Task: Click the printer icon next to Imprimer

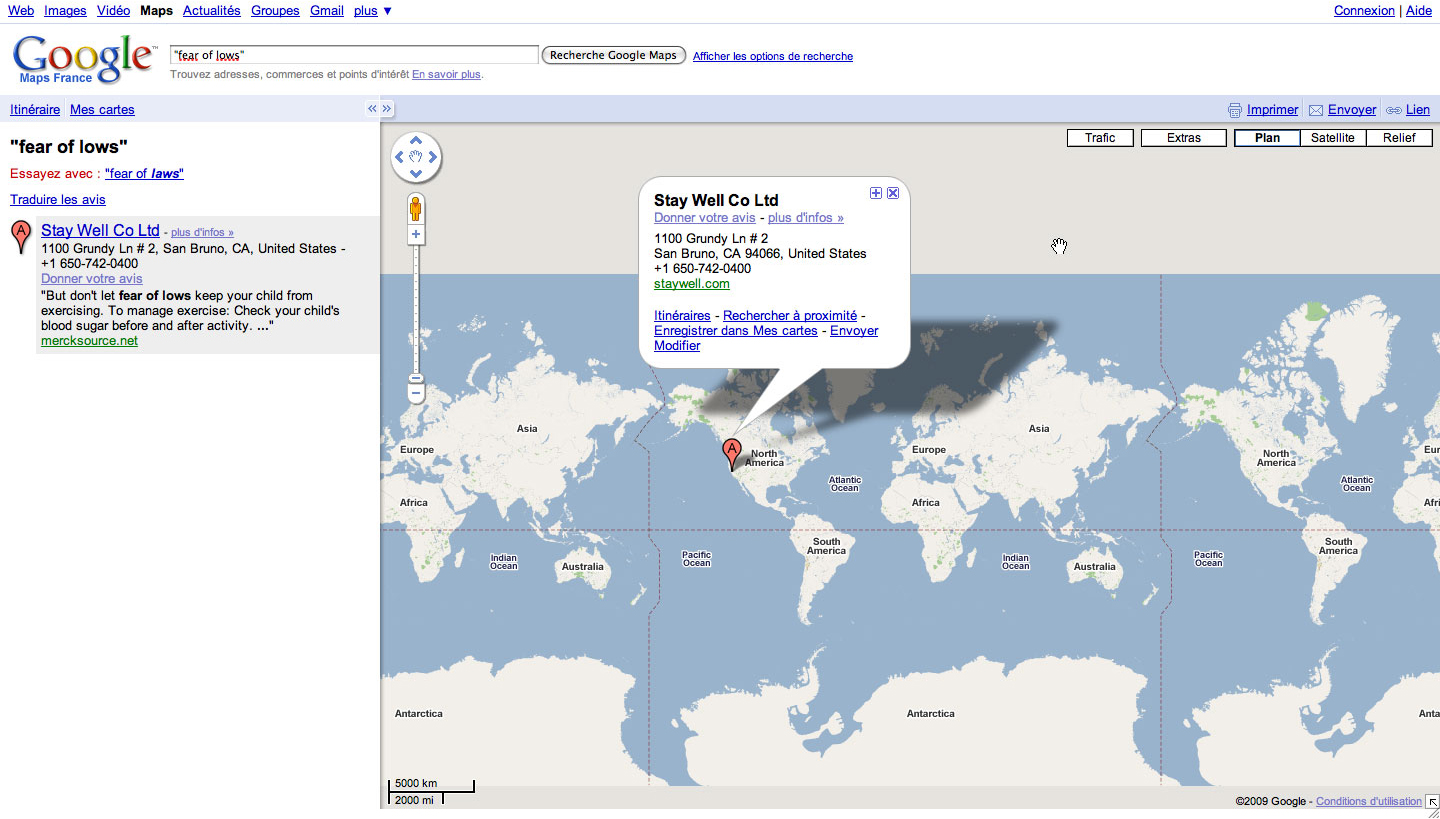Action: coord(1235,110)
